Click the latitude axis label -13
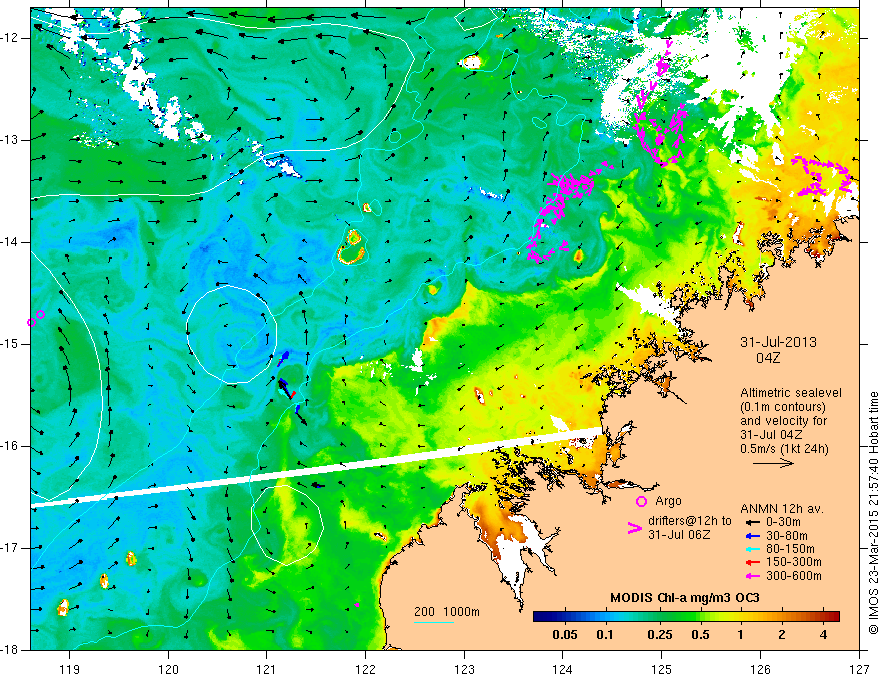 tap(10, 140)
